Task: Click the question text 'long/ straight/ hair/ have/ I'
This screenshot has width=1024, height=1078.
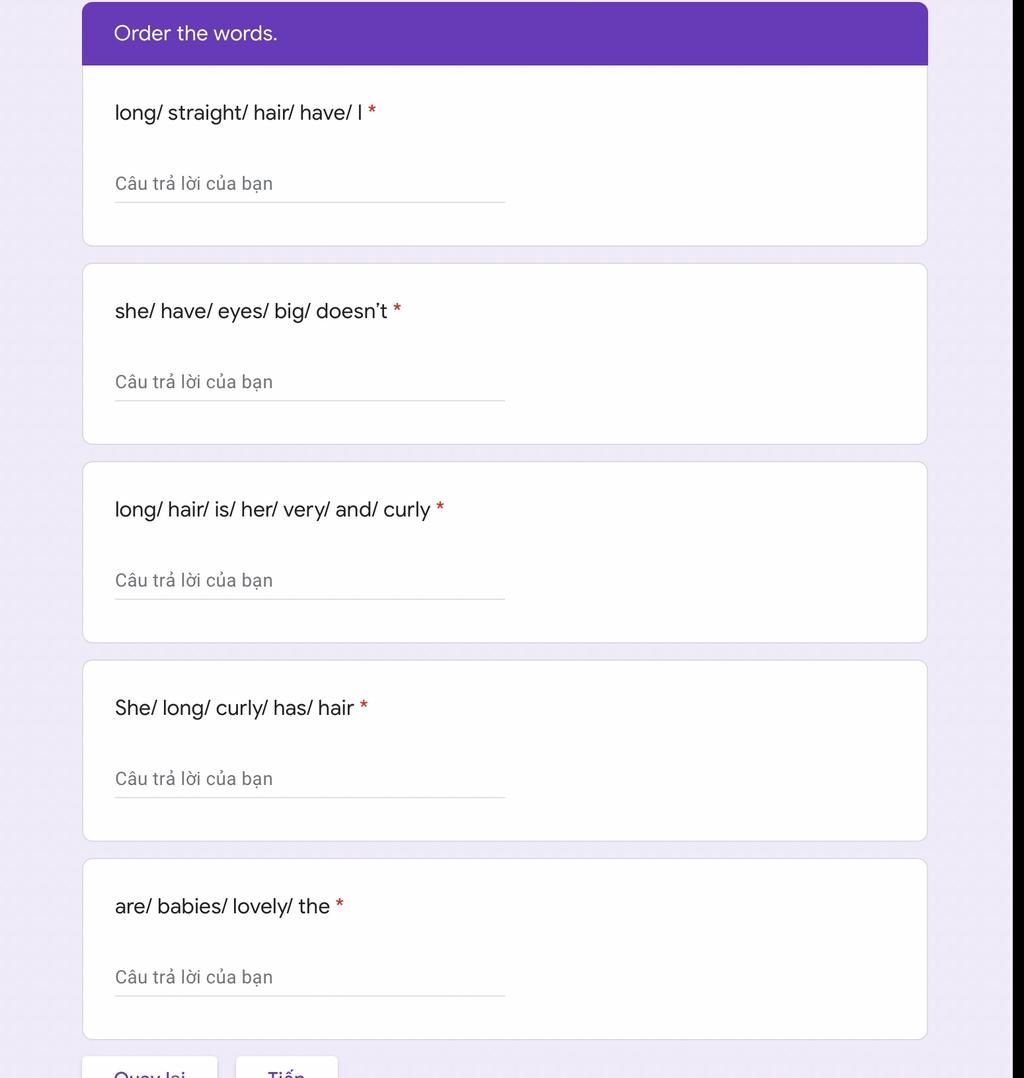Action: click(238, 113)
